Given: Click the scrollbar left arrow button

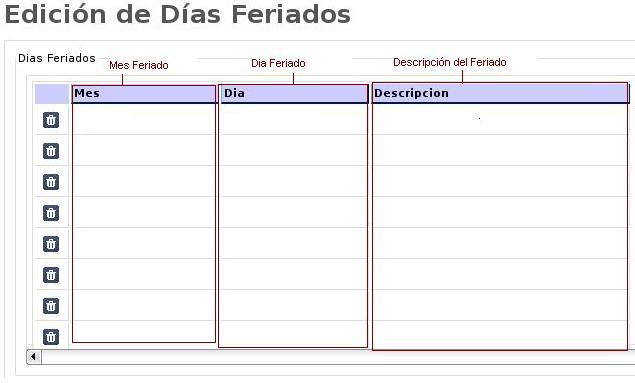Looking at the screenshot, I should pos(34,357).
